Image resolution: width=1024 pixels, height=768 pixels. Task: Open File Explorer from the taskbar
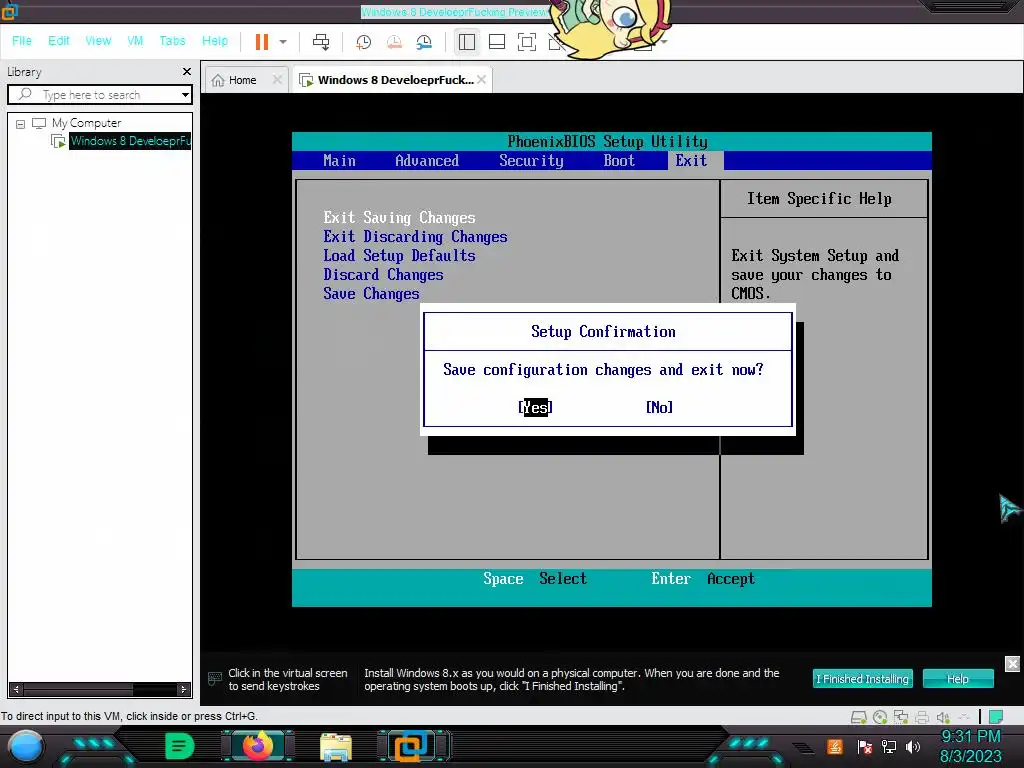(336, 747)
